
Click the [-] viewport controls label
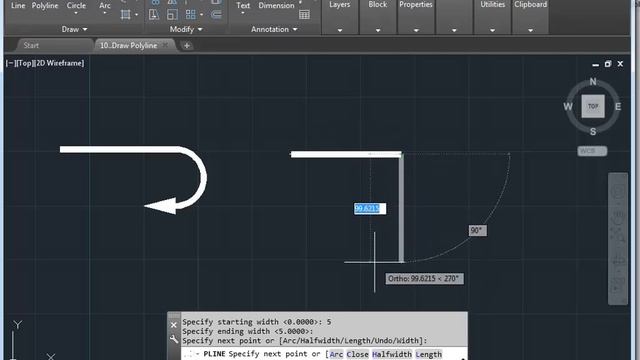click(10, 63)
